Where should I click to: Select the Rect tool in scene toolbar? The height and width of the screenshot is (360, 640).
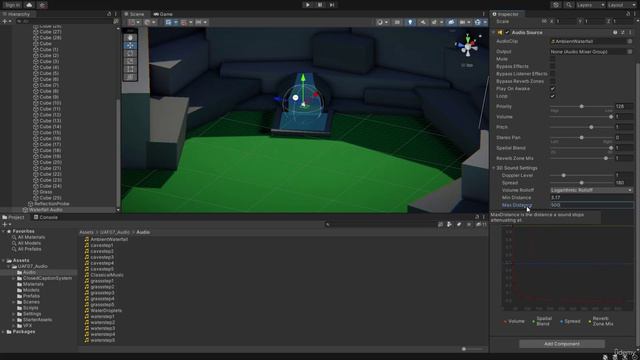[130, 69]
